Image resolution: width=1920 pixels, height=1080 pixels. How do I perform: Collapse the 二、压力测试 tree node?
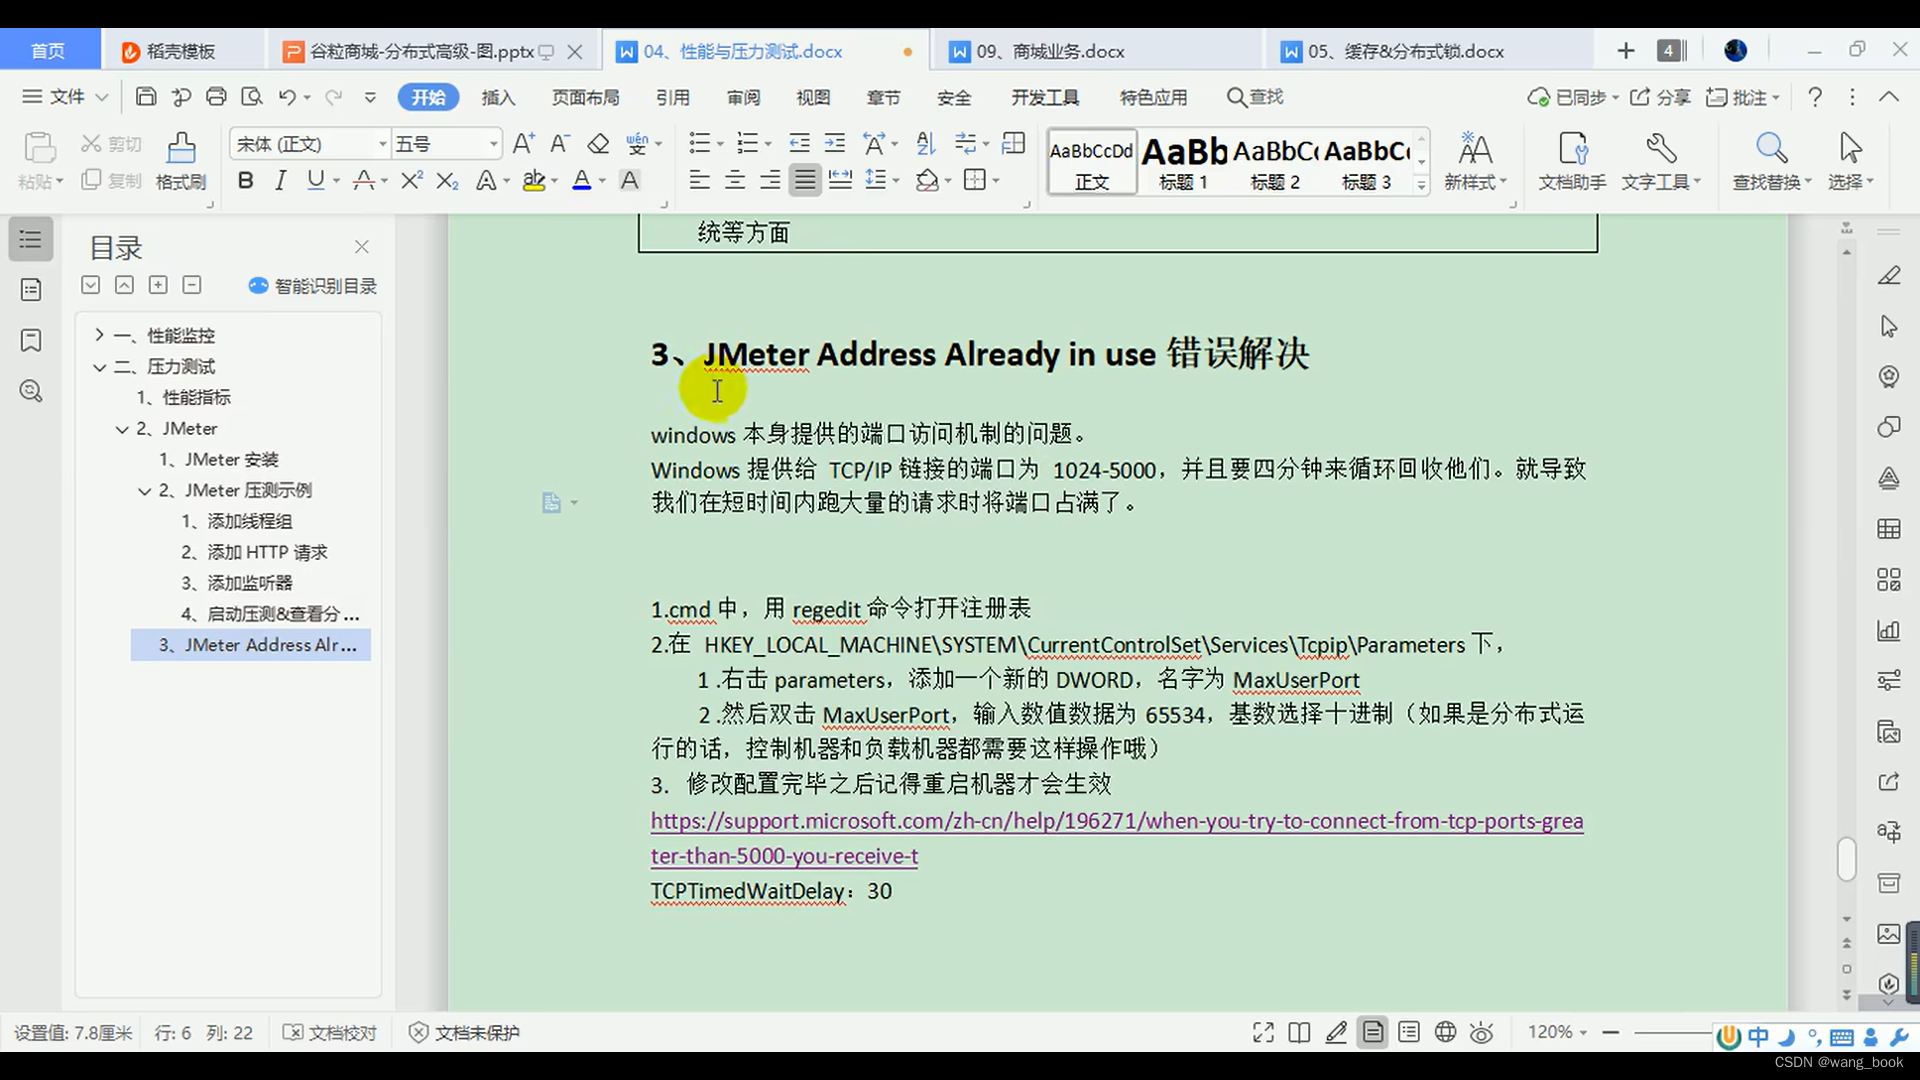point(99,367)
